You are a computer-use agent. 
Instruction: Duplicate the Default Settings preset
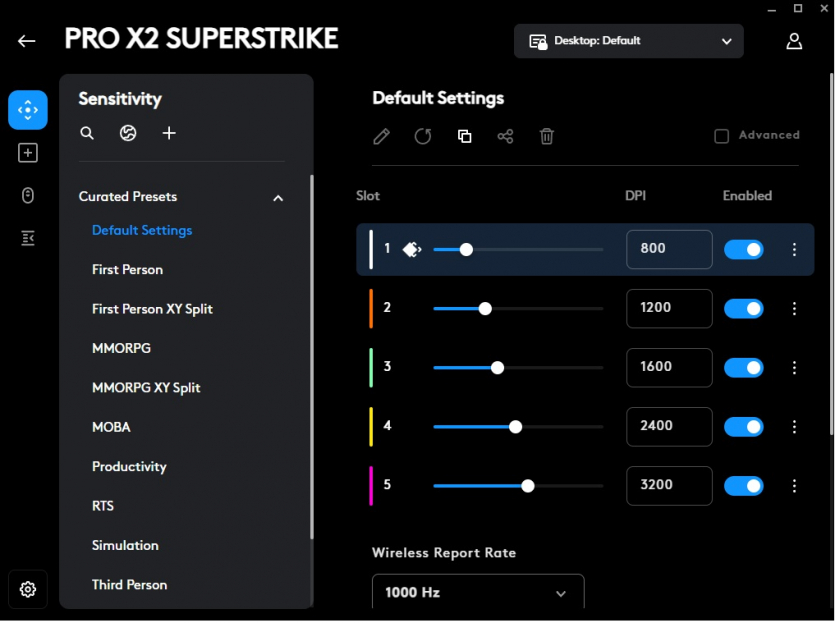pos(464,136)
